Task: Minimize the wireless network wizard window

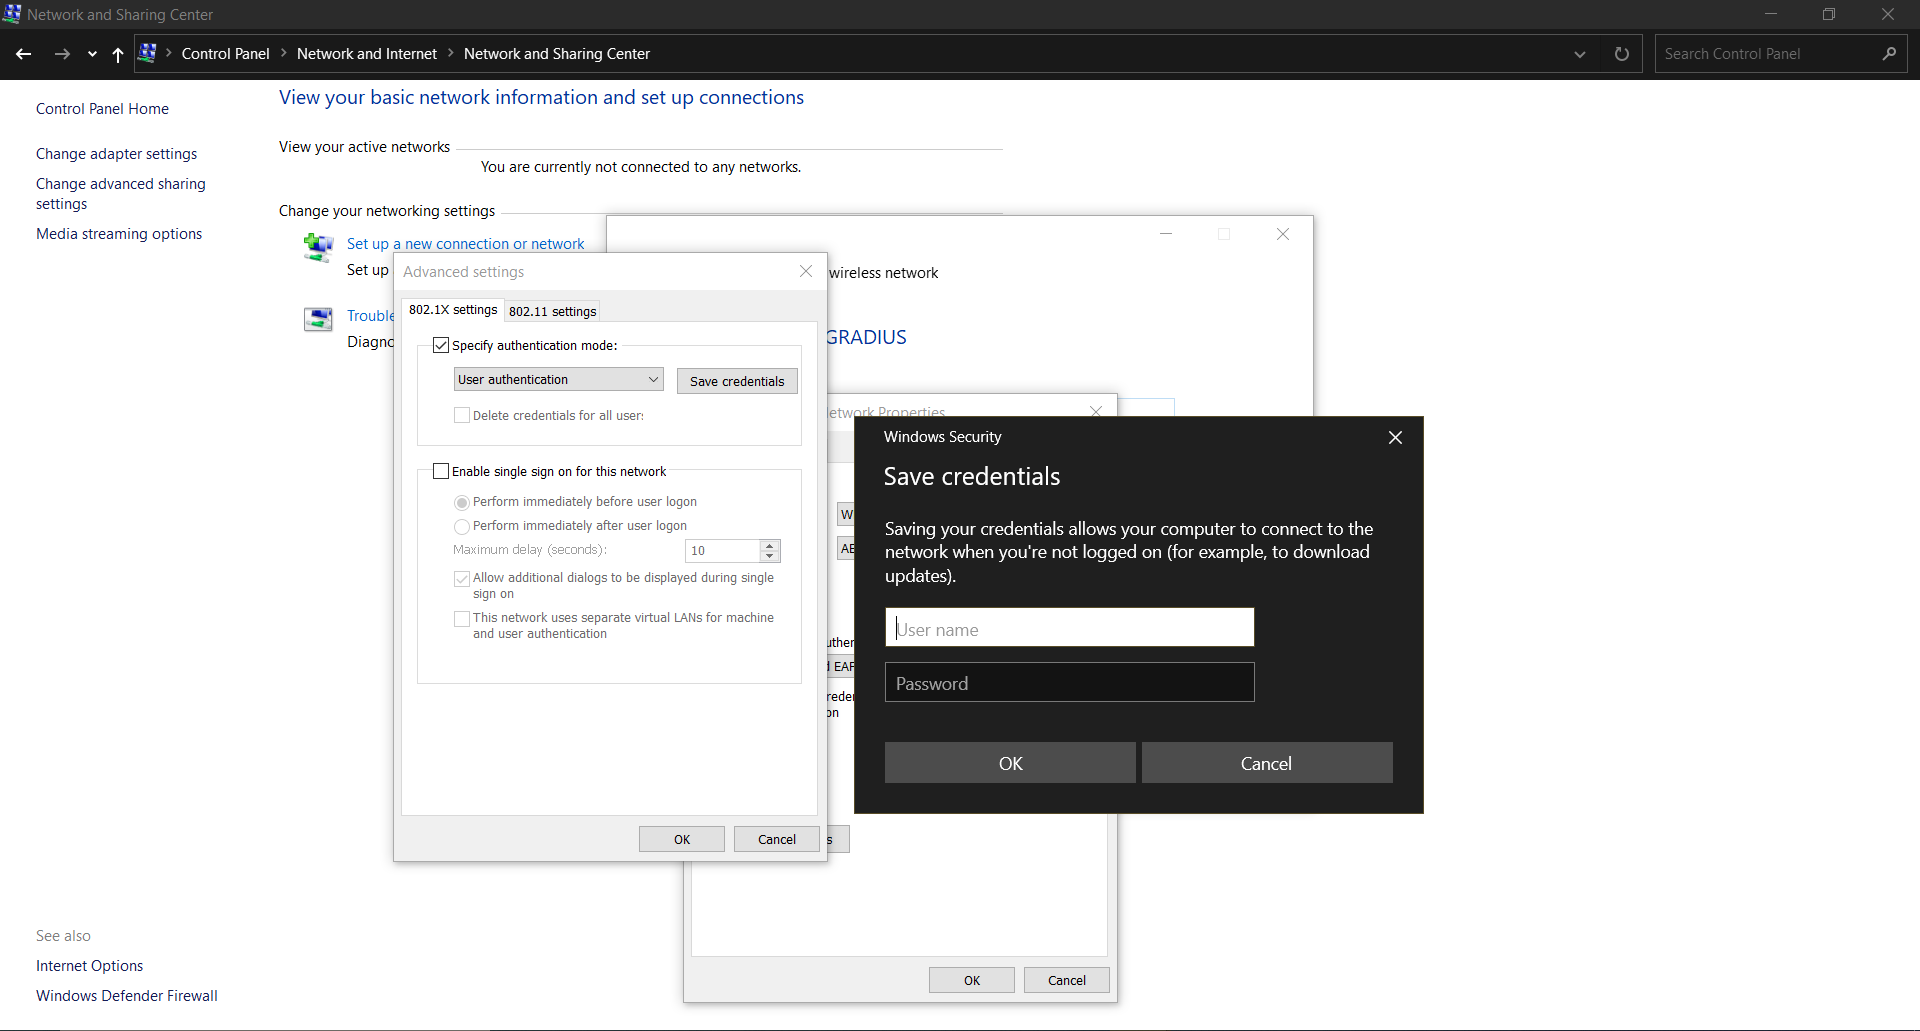Action: click(1166, 234)
